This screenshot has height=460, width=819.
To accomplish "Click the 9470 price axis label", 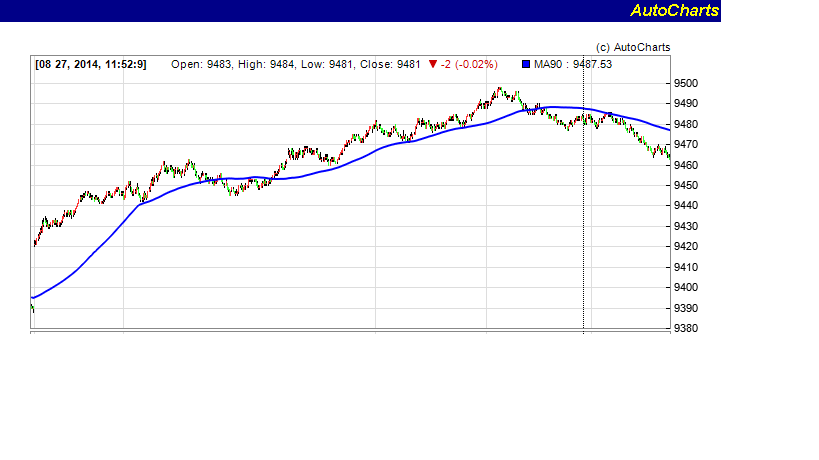I will [686, 144].
